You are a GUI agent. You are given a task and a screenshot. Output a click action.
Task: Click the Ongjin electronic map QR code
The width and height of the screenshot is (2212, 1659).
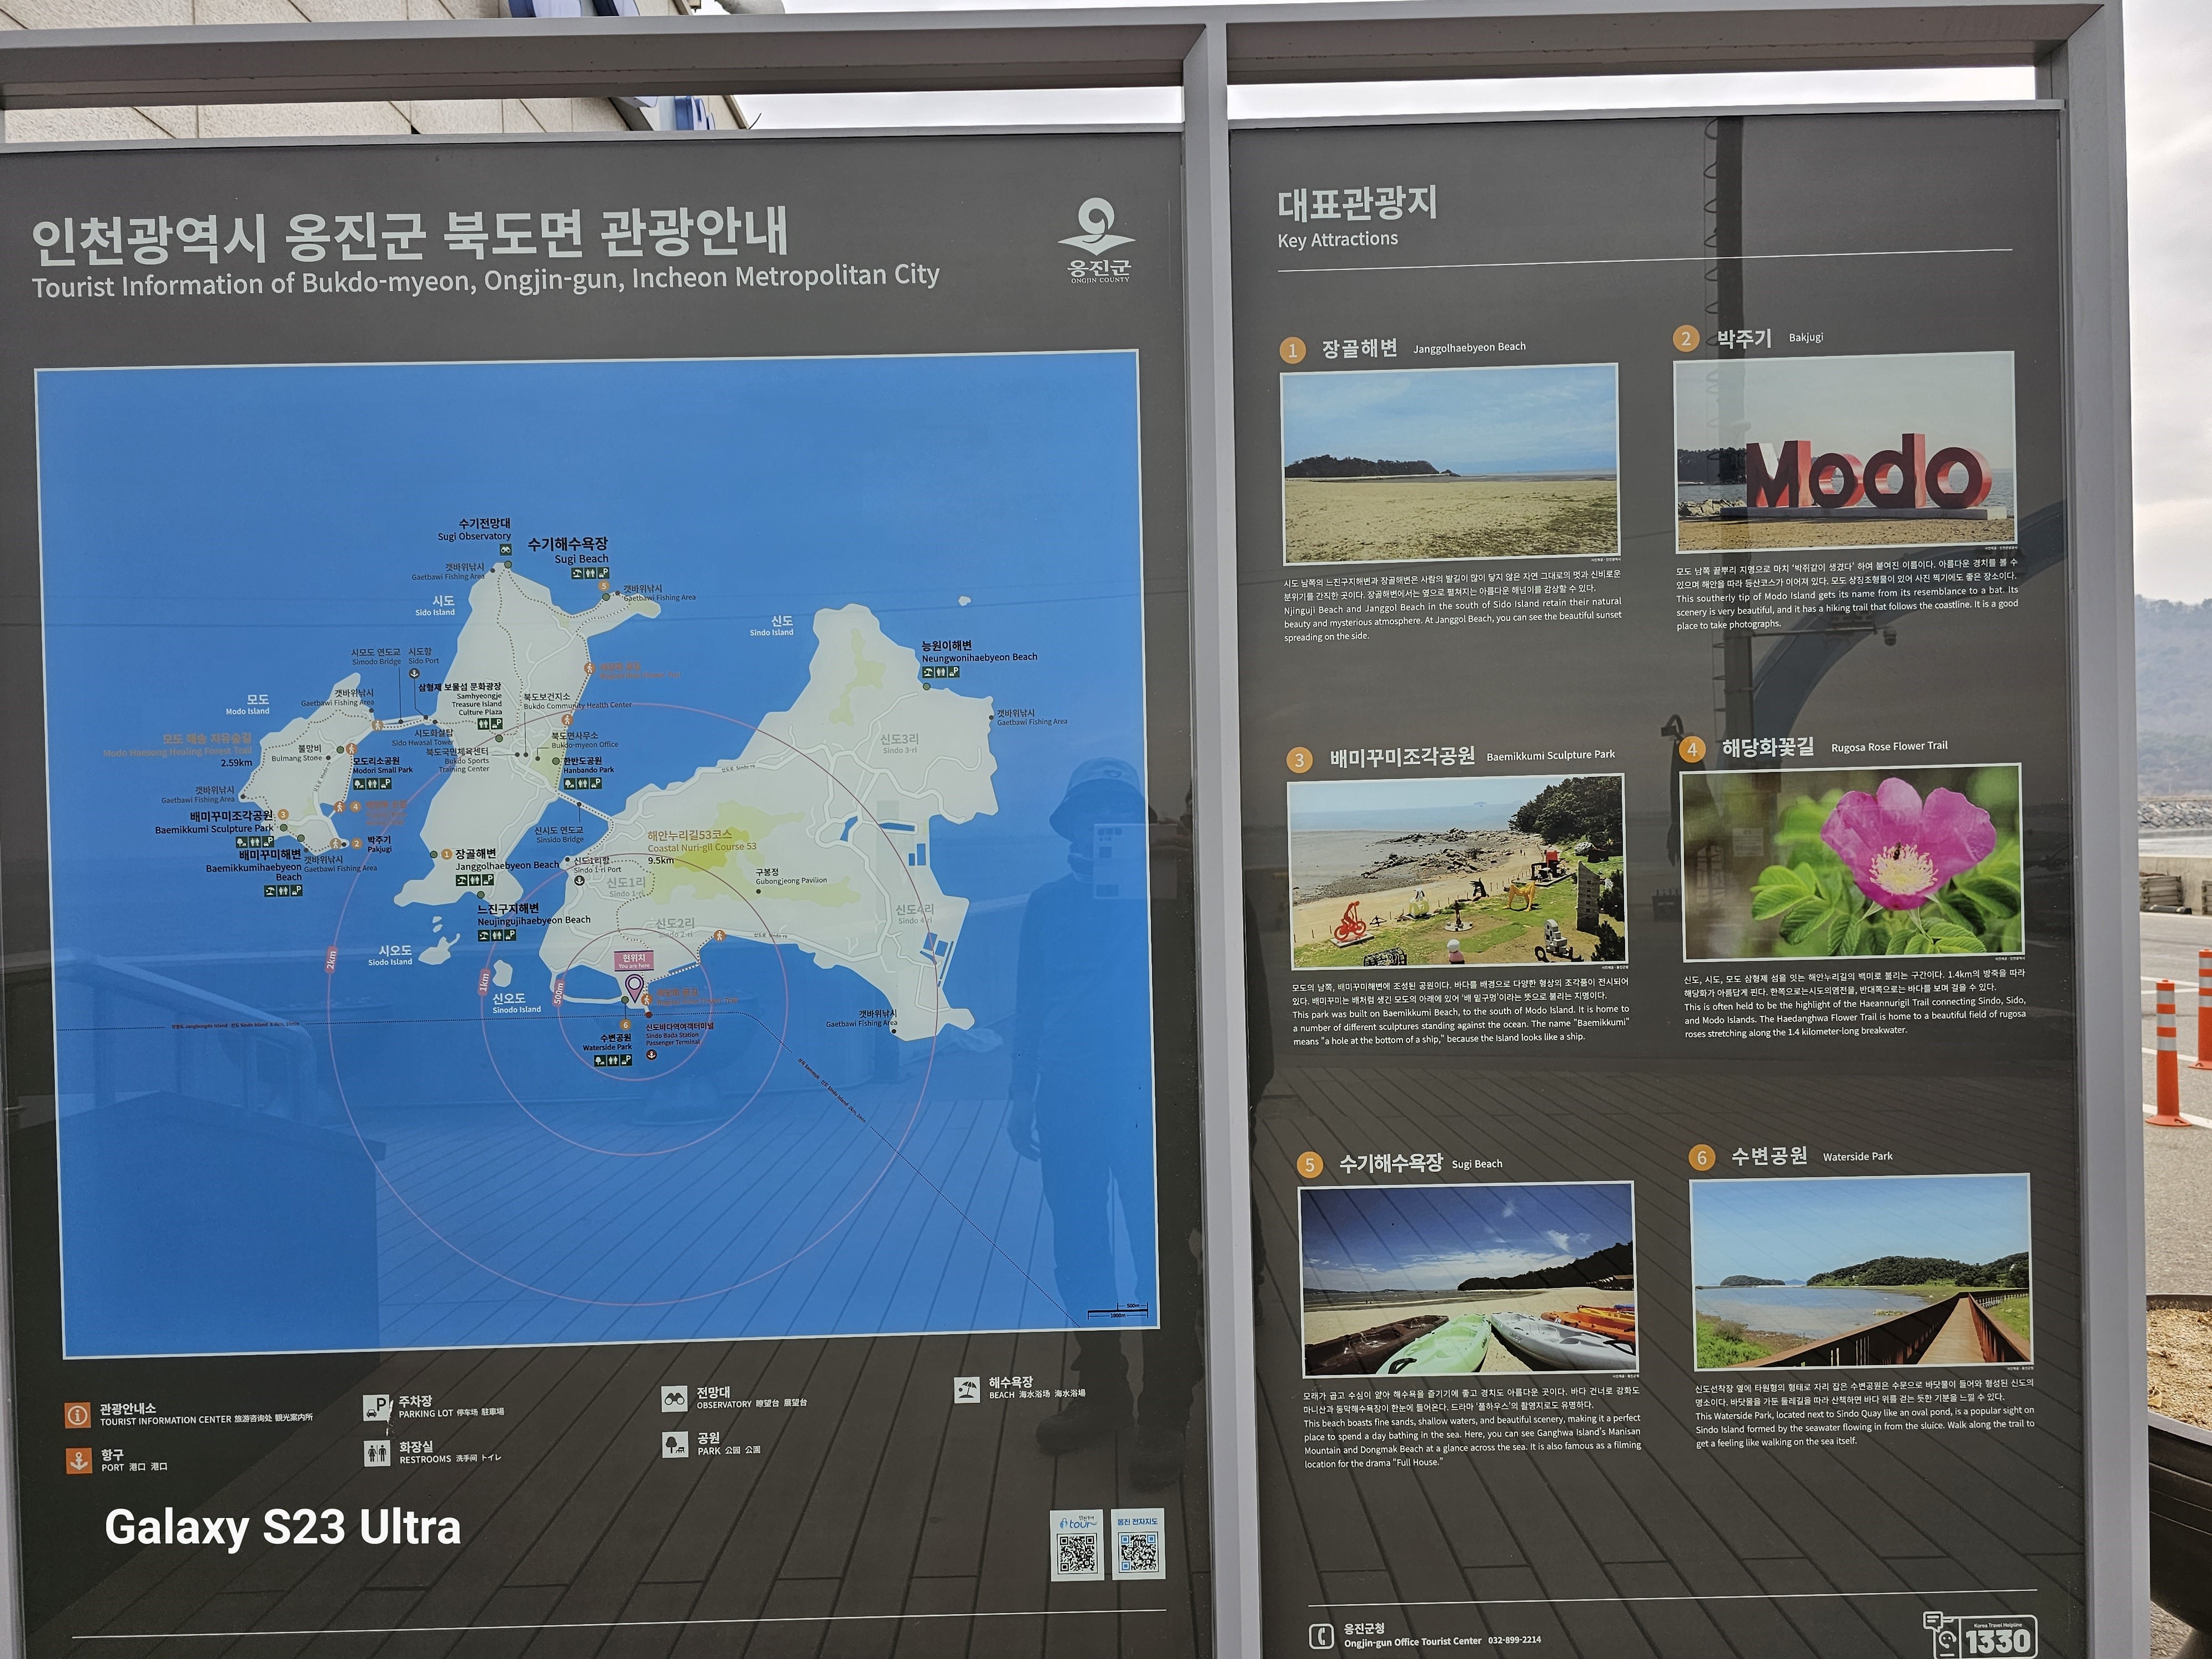point(1138,1551)
